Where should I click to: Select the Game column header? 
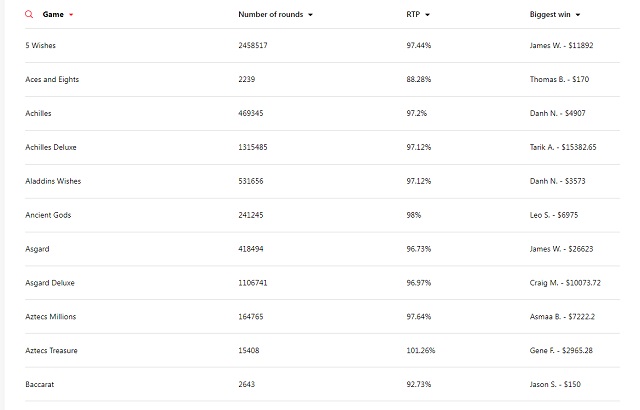(53, 14)
